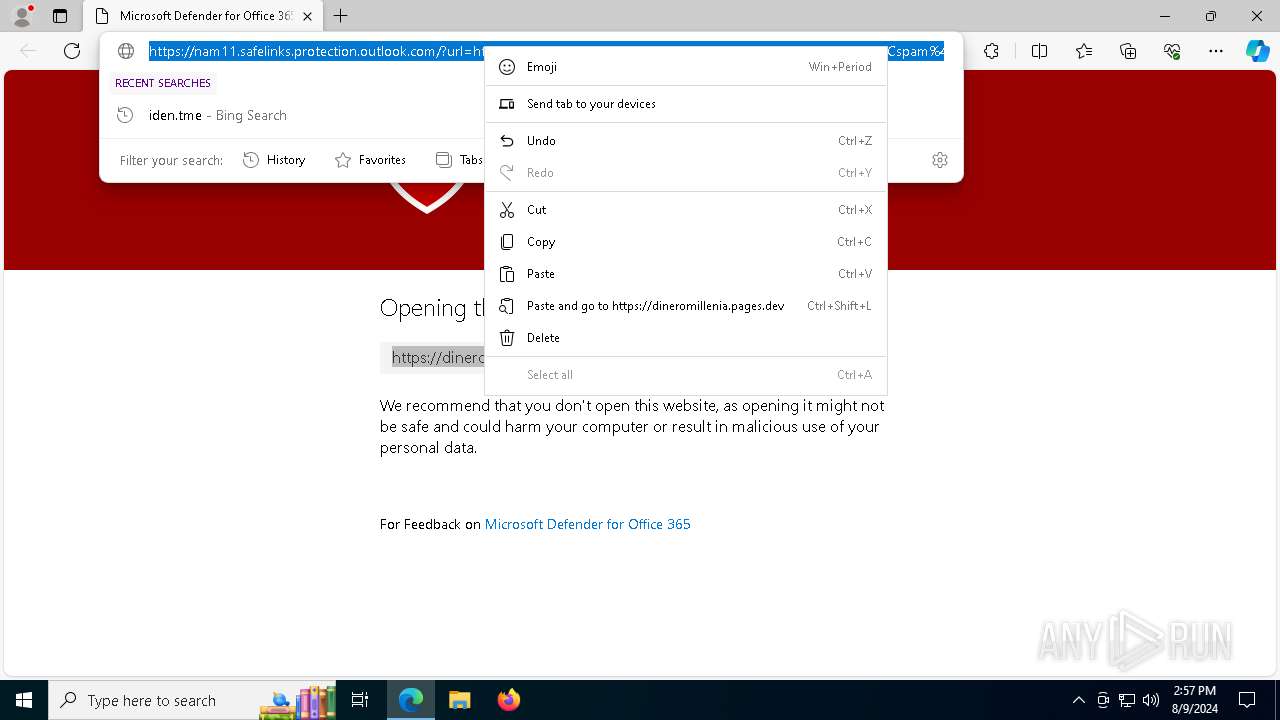This screenshot has height=720, width=1280.
Task: Toggle Split screen icon
Action: (1039, 51)
